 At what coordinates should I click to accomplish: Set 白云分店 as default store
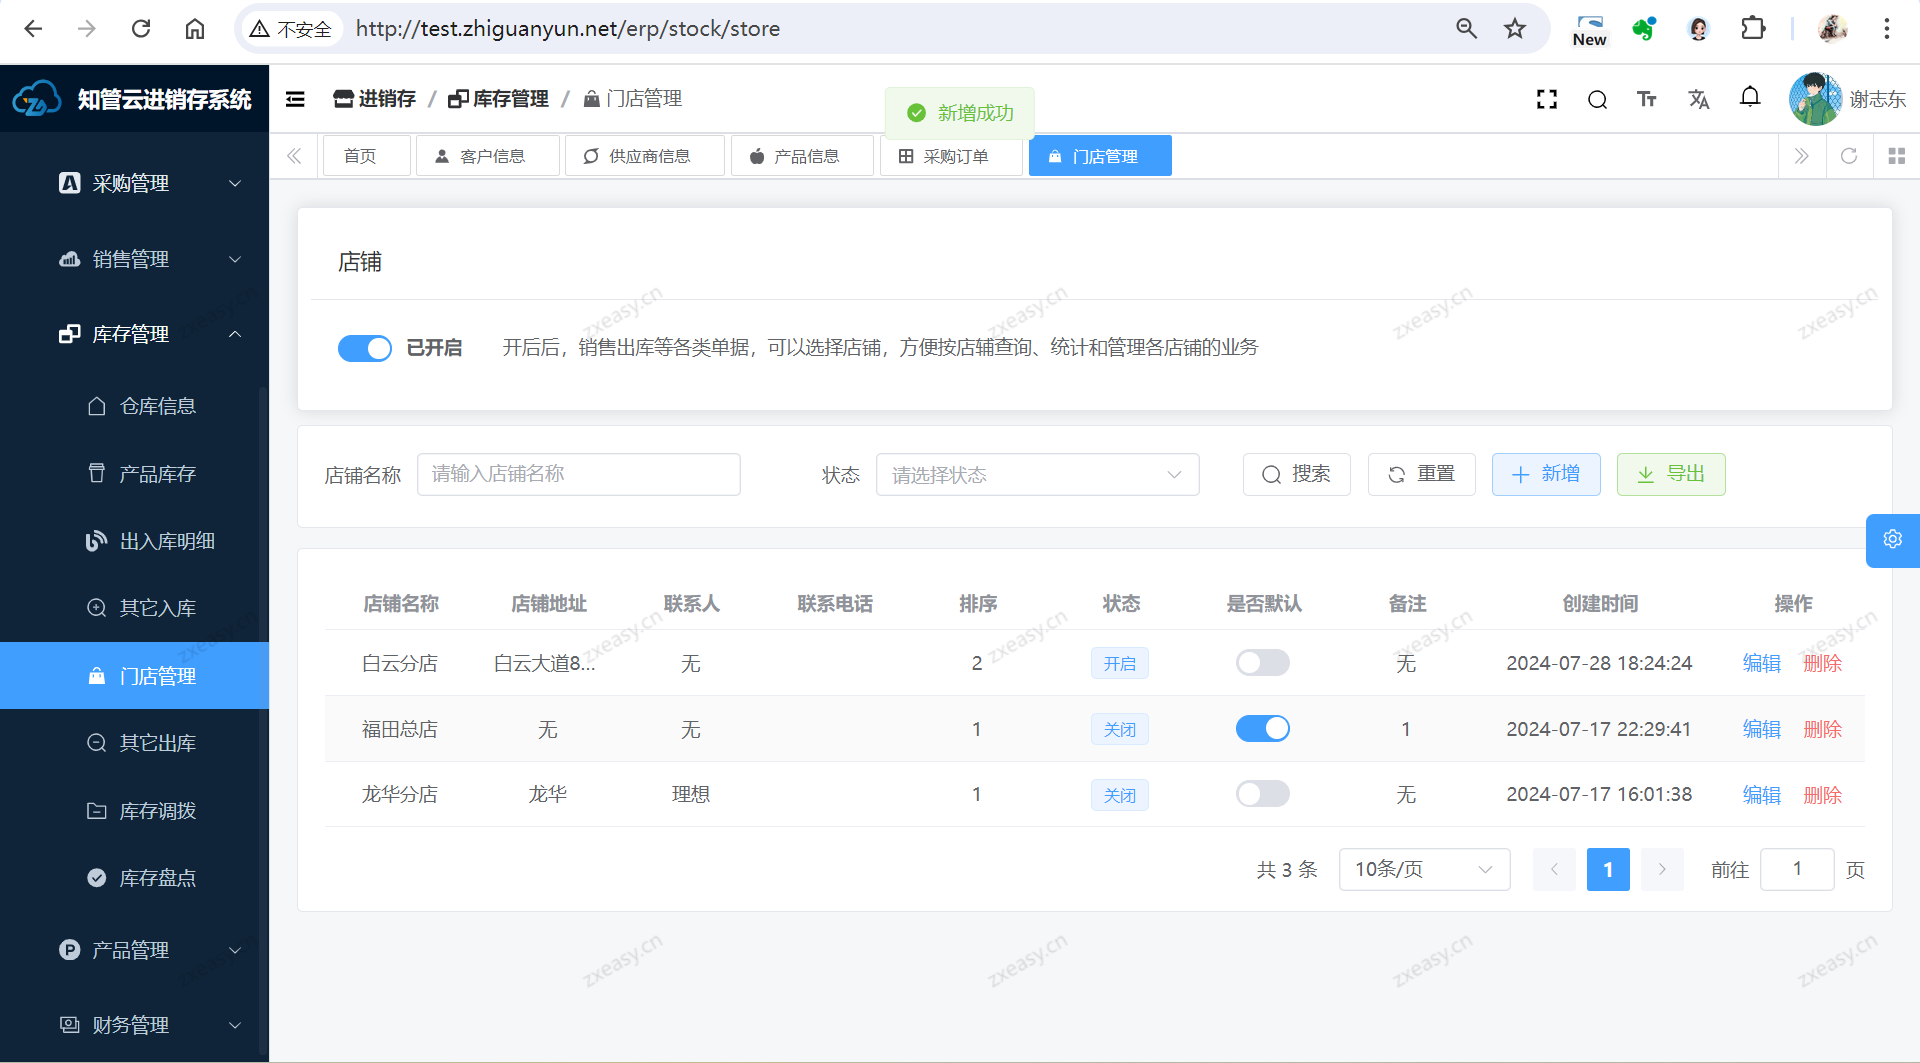tap(1262, 663)
